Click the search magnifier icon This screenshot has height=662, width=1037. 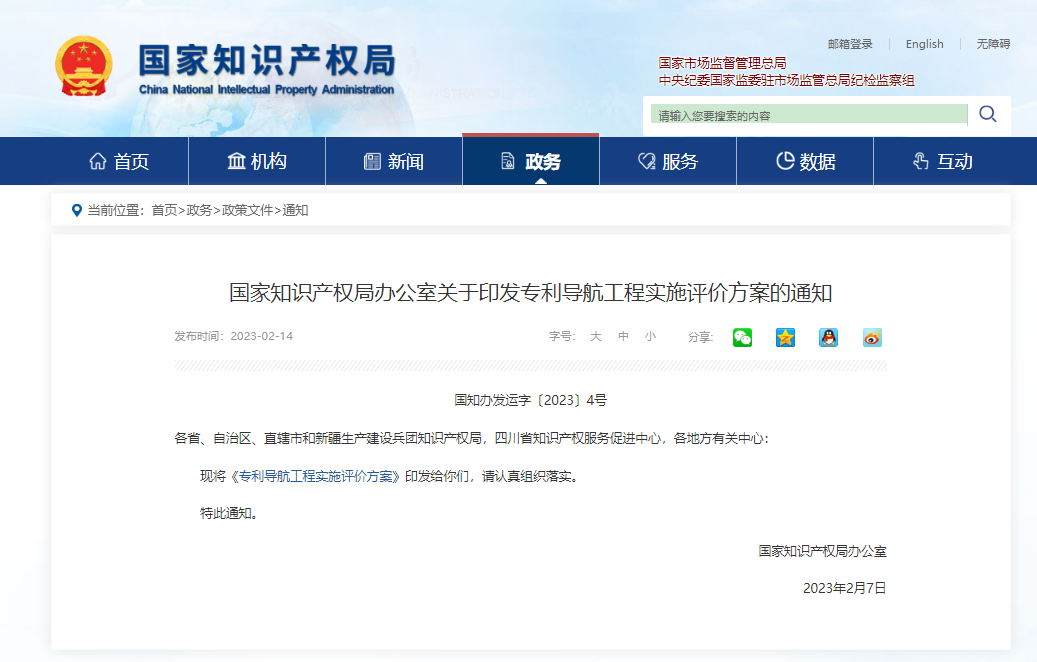click(x=988, y=114)
